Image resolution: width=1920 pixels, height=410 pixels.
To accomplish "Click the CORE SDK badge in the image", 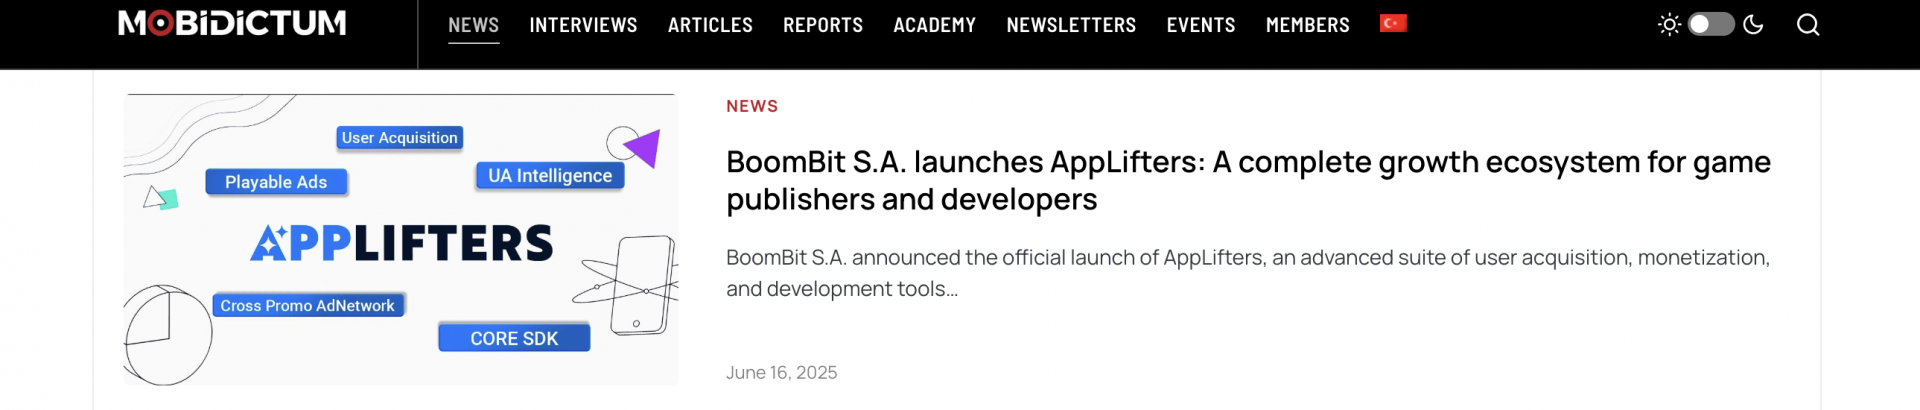I will pos(514,338).
